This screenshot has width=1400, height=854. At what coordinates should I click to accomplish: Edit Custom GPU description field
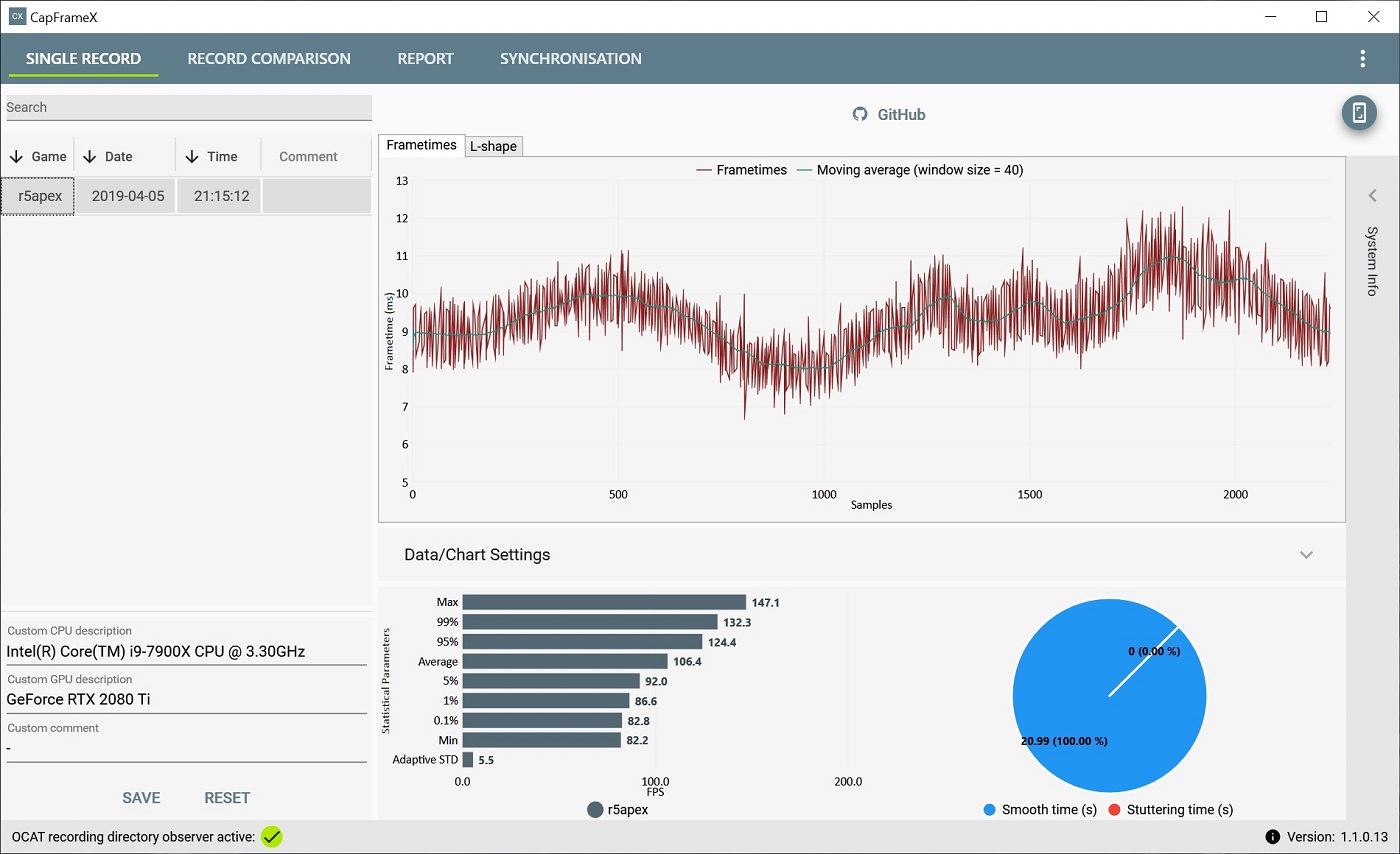(x=186, y=700)
